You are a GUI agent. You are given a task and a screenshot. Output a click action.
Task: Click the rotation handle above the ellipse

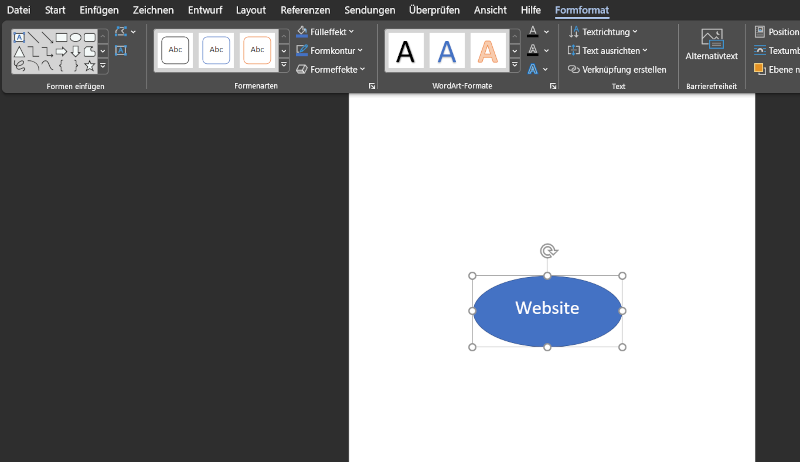click(547, 251)
